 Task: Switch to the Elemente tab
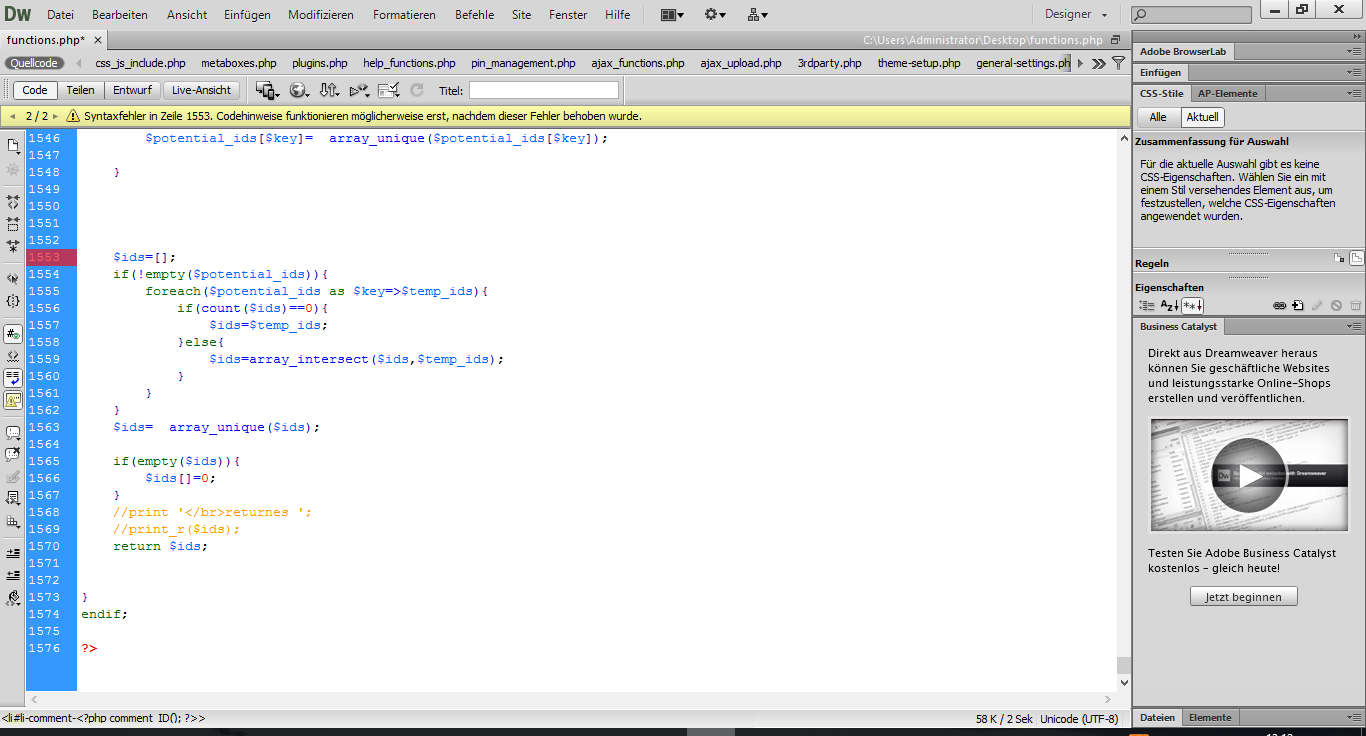[1210, 717]
